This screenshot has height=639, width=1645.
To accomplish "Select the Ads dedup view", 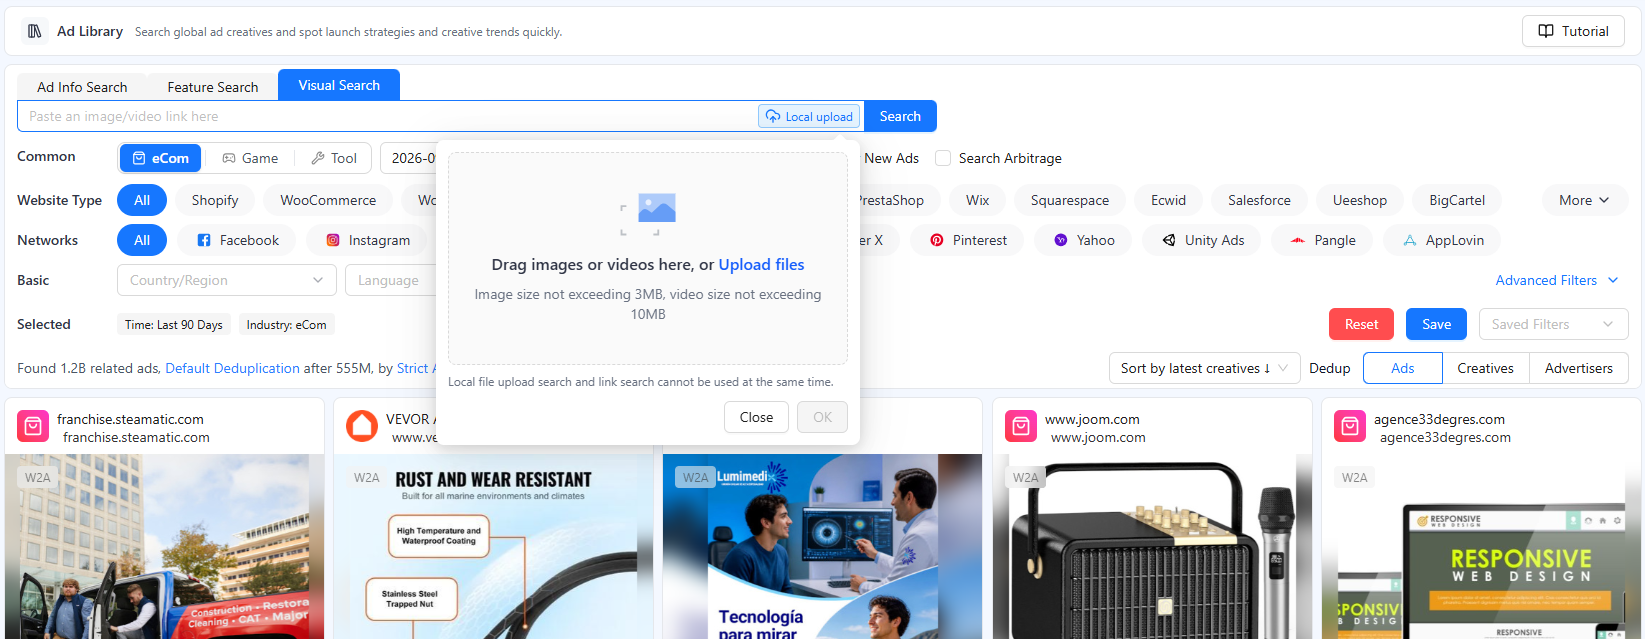I will click(x=1402, y=368).
